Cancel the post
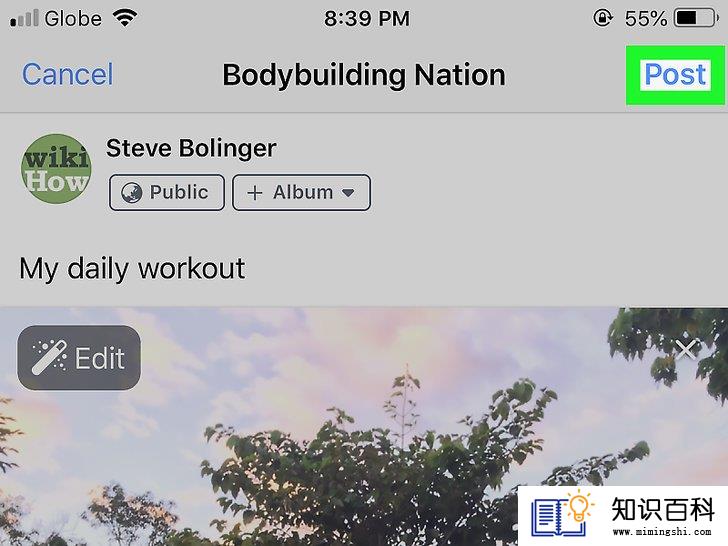 coord(68,74)
